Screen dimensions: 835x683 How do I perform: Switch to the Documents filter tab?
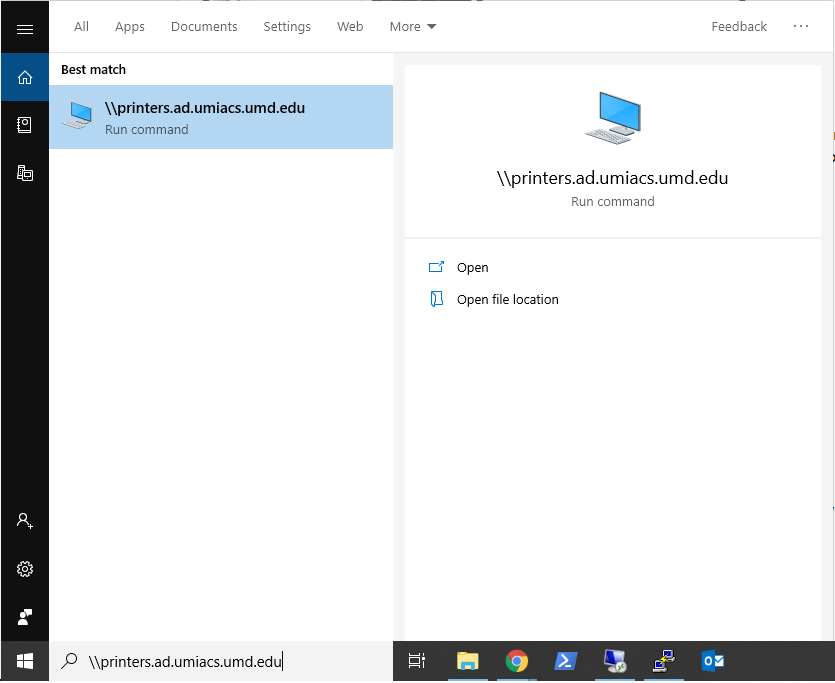[204, 27]
